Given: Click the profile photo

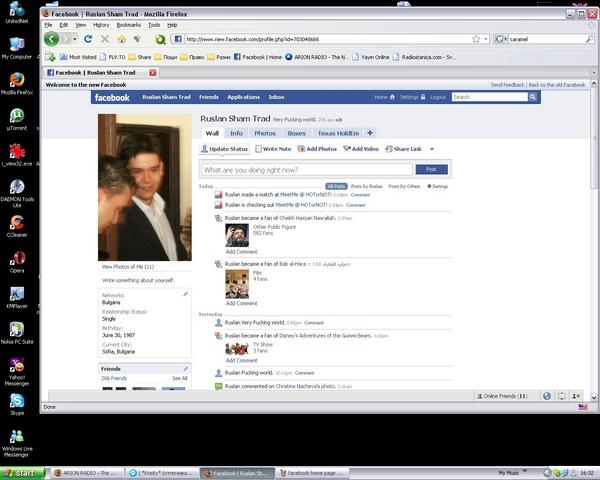Looking at the screenshot, I should 145,188.
